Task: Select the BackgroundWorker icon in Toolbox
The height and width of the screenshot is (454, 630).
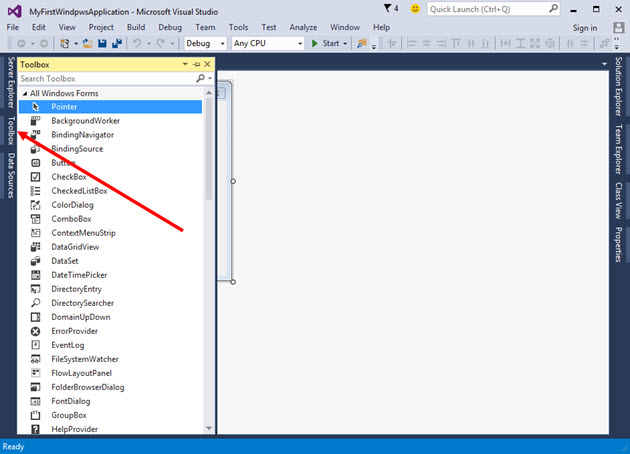Action: coord(35,121)
